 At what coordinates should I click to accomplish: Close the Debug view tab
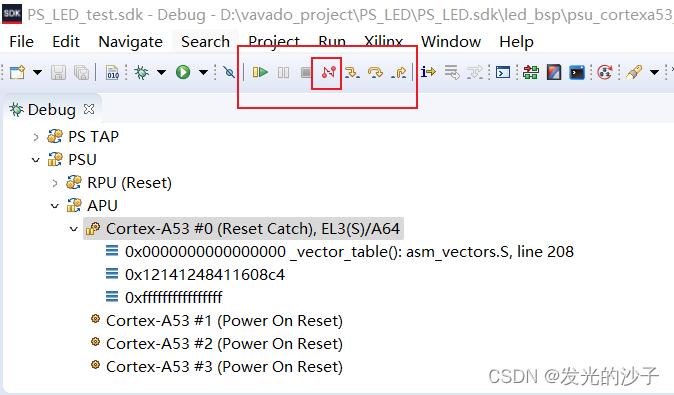[89, 109]
